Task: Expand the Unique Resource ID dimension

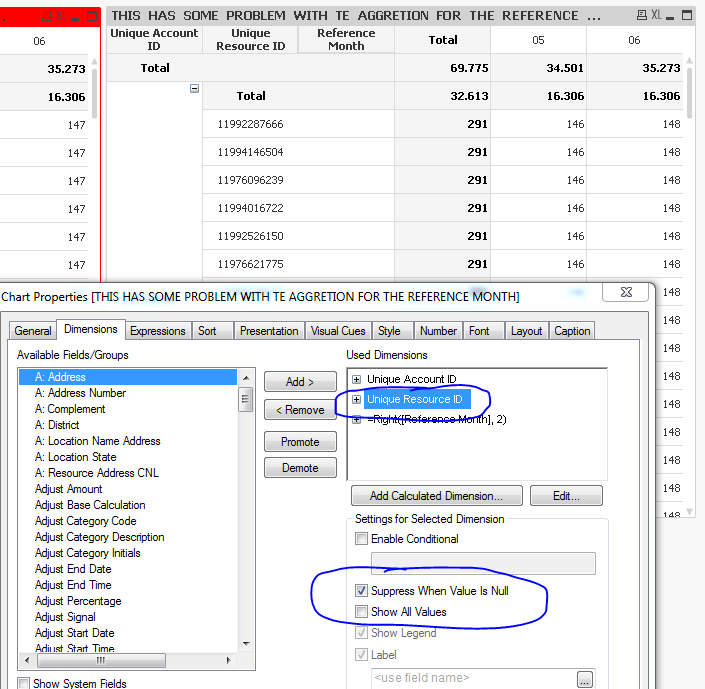Action: pyautogui.click(x=356, y=400)
